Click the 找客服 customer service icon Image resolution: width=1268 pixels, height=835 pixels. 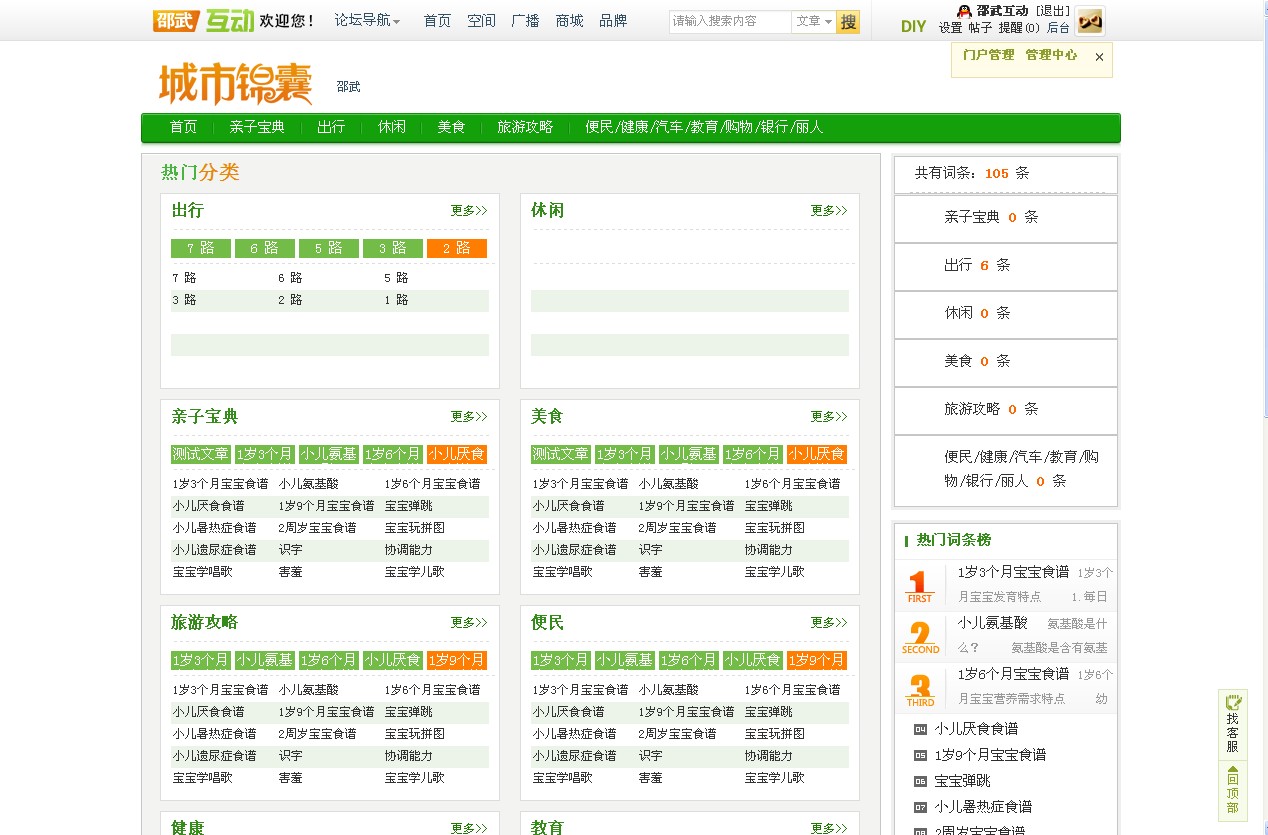pyautogui.click(x=1233, y=724)
